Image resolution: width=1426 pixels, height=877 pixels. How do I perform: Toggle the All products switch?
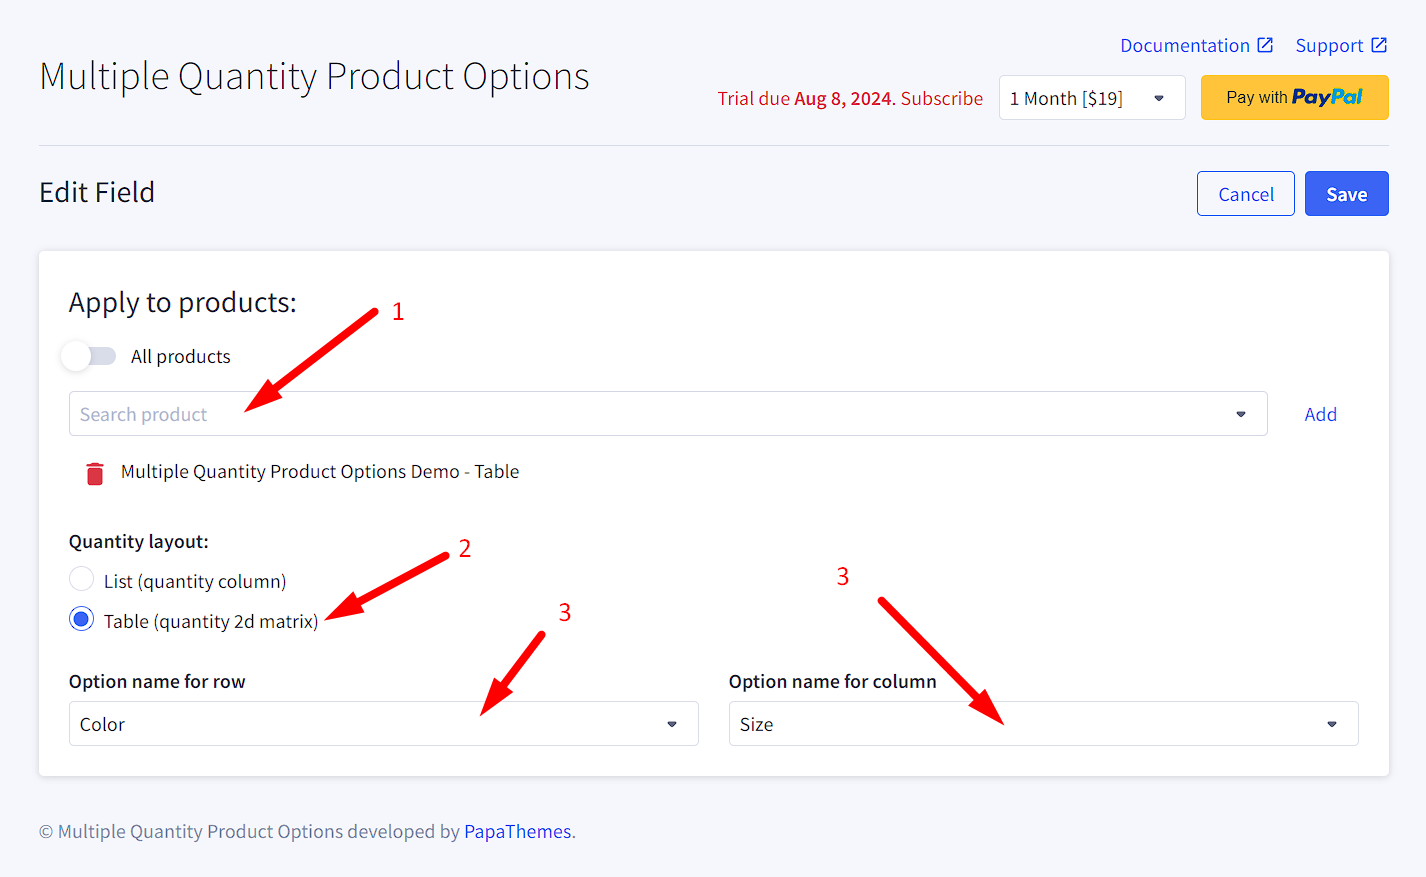click(x=89, y=356)
